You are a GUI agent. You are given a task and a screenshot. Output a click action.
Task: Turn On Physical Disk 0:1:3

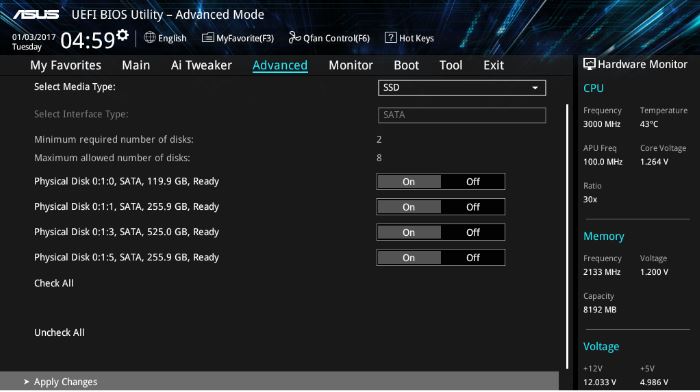pyautogui.click(x=408, y=232)
